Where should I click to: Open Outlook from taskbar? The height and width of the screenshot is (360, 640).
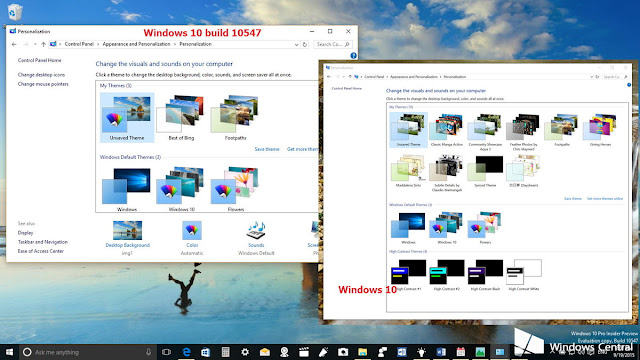tap(402, 352)
